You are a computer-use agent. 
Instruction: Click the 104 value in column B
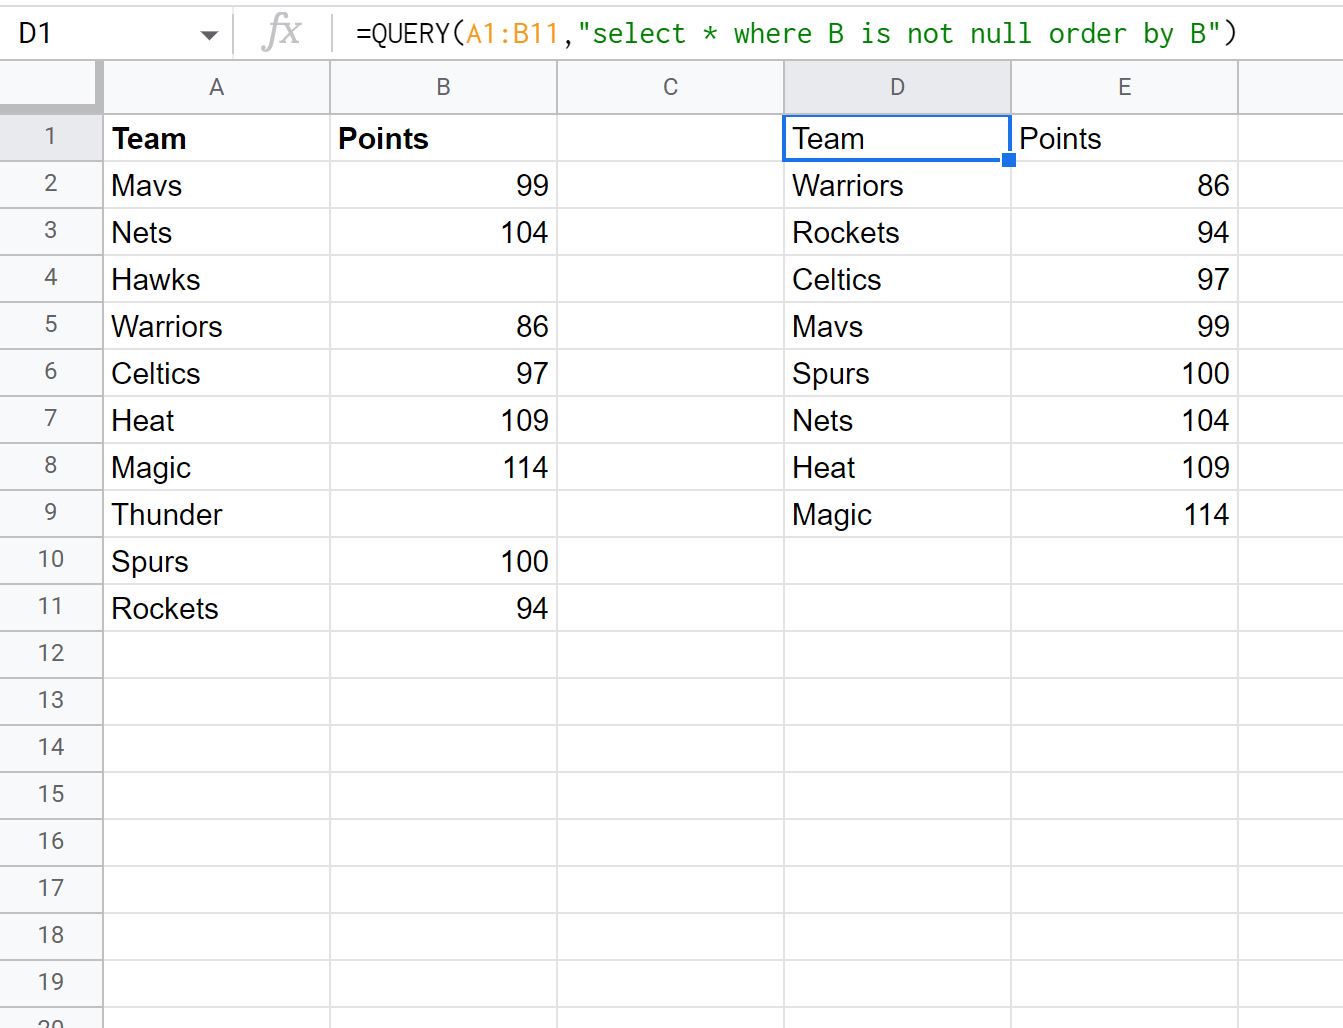(x=443, y=232)
